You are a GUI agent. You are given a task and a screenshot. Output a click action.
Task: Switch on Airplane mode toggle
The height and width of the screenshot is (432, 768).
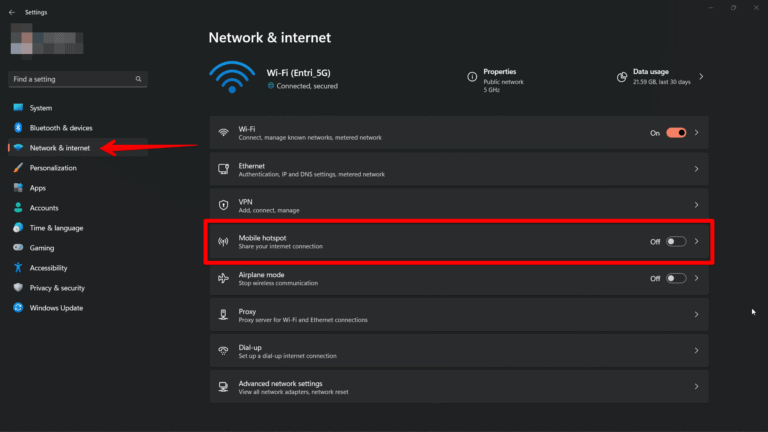tap(676, 278)
